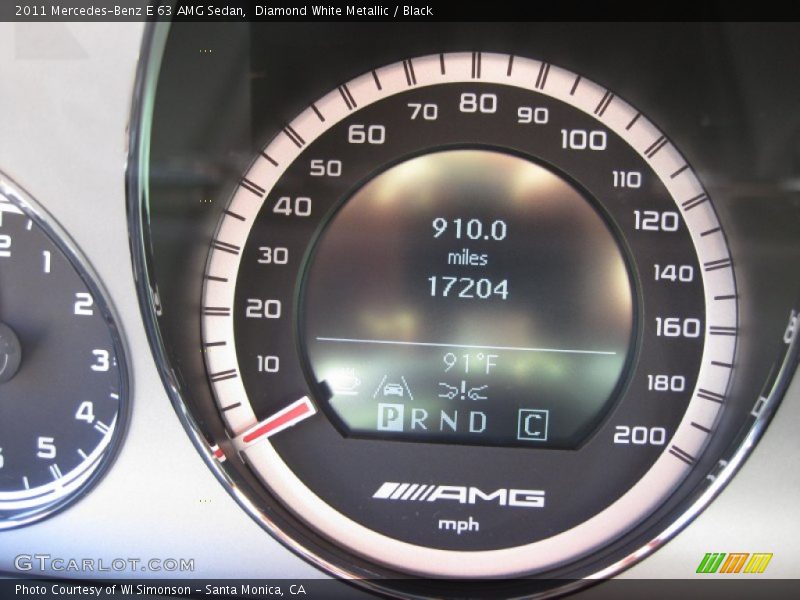
Task: Click the 17204 odometer reading
Action: click(x=468, y=288)
